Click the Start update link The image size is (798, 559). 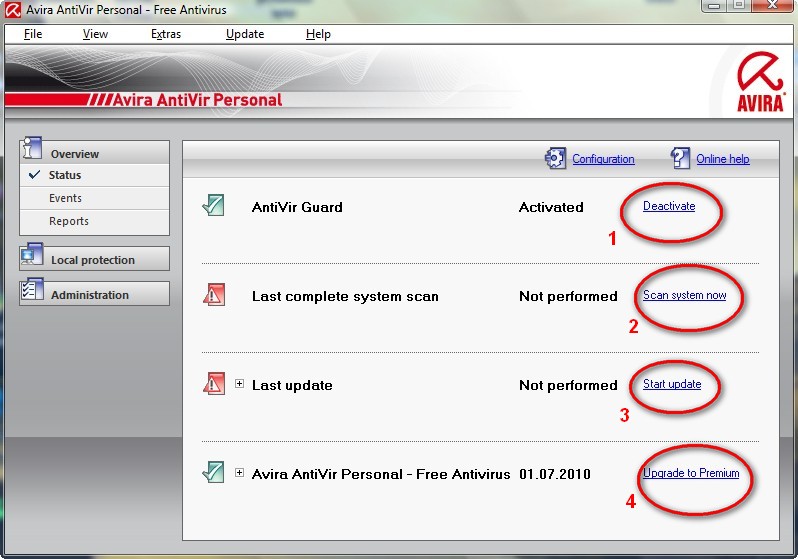(x=672, y=384)
